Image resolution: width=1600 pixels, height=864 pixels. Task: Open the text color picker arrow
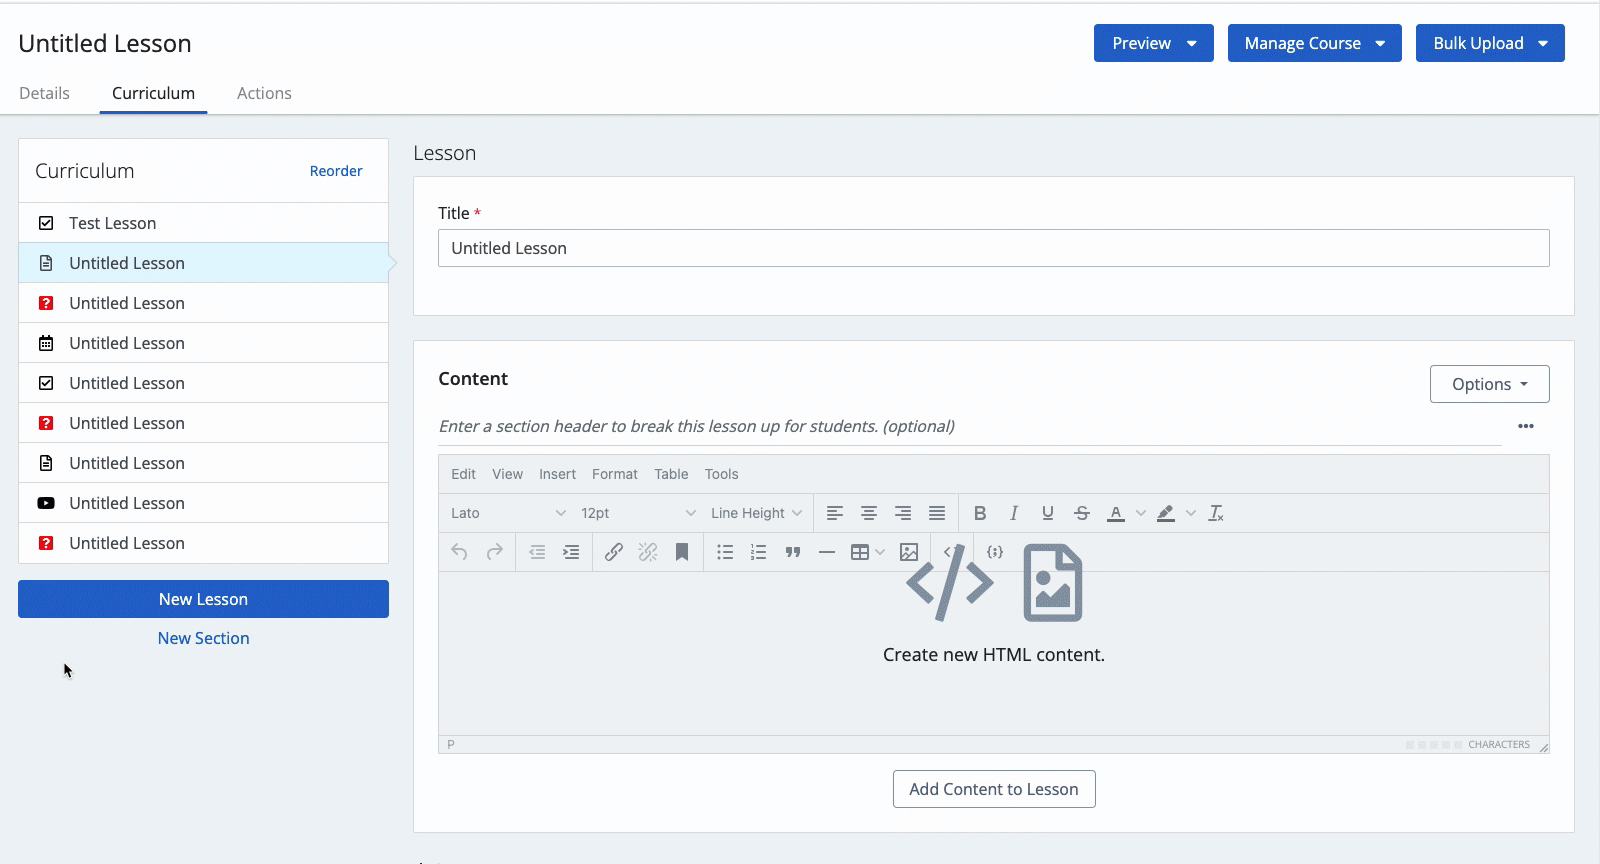point(1141,513)
